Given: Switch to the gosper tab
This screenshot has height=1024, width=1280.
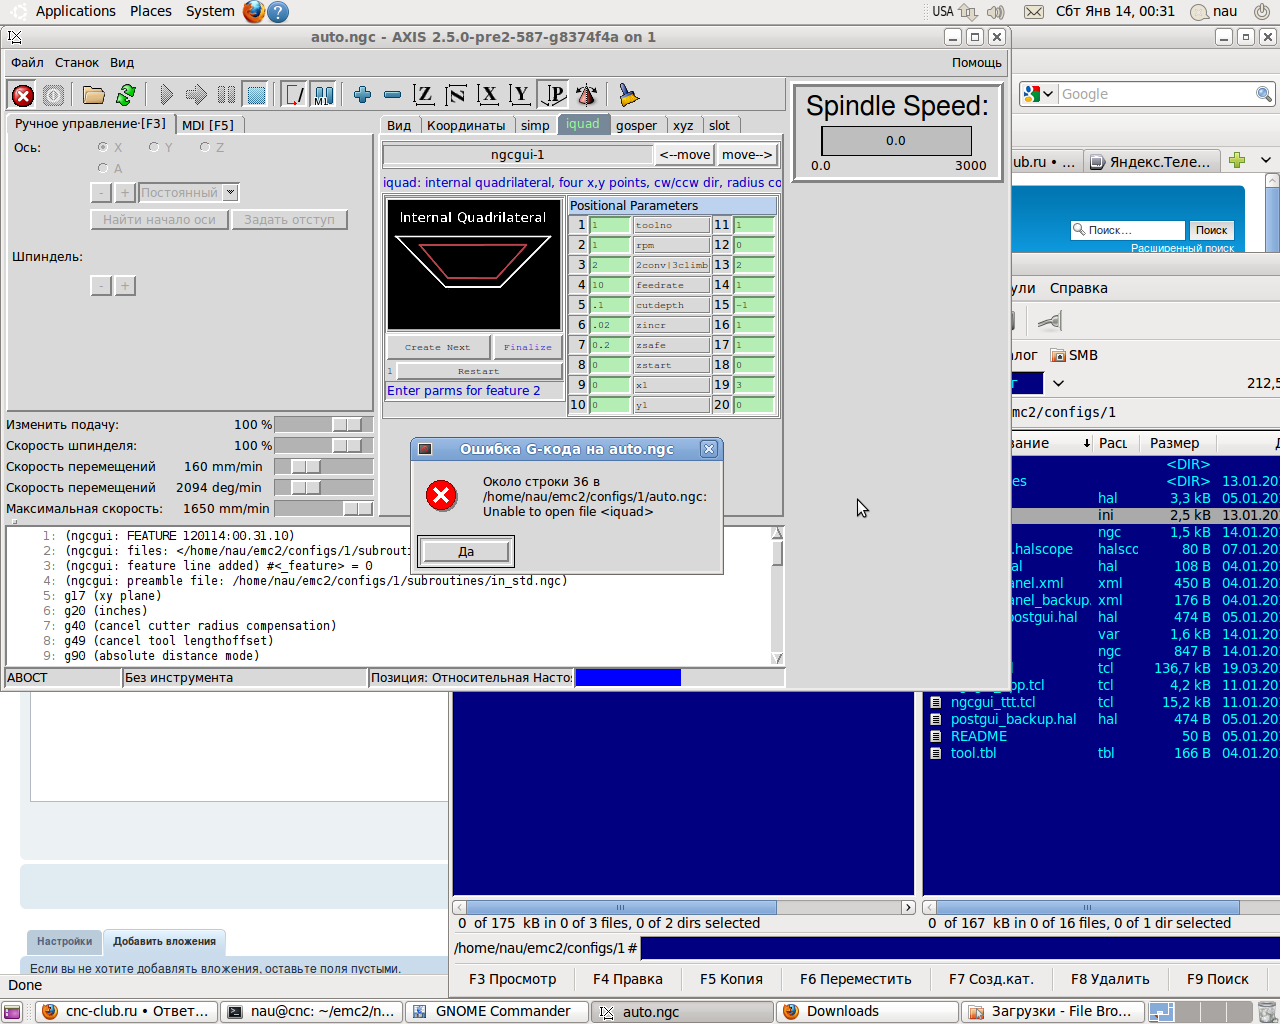Looking at the screenshot, I should (636, 125).
